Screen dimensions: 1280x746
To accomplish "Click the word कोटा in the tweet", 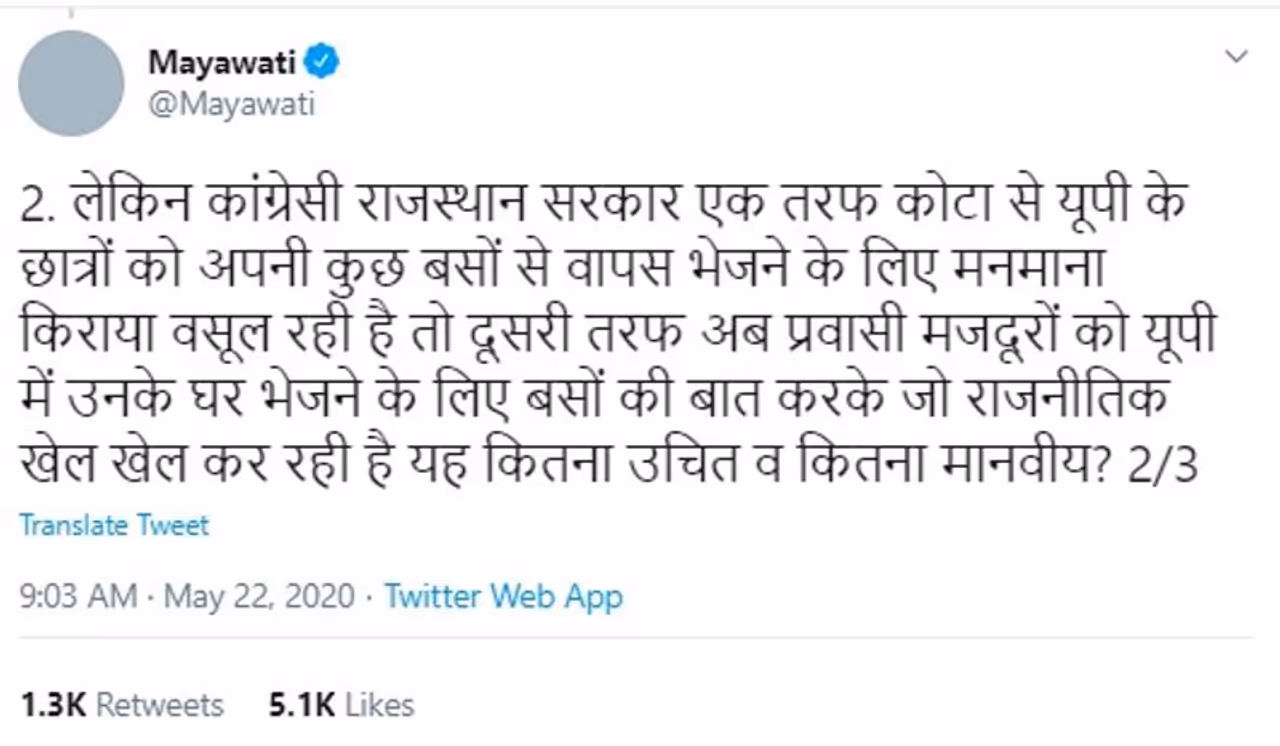I will (x=935, y=207).
